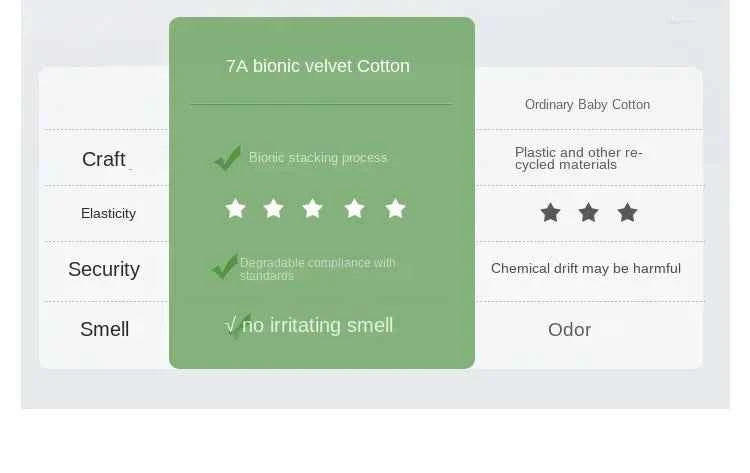Click the Odor text
This screenshot has width=750, height=473.
[570, 330]
